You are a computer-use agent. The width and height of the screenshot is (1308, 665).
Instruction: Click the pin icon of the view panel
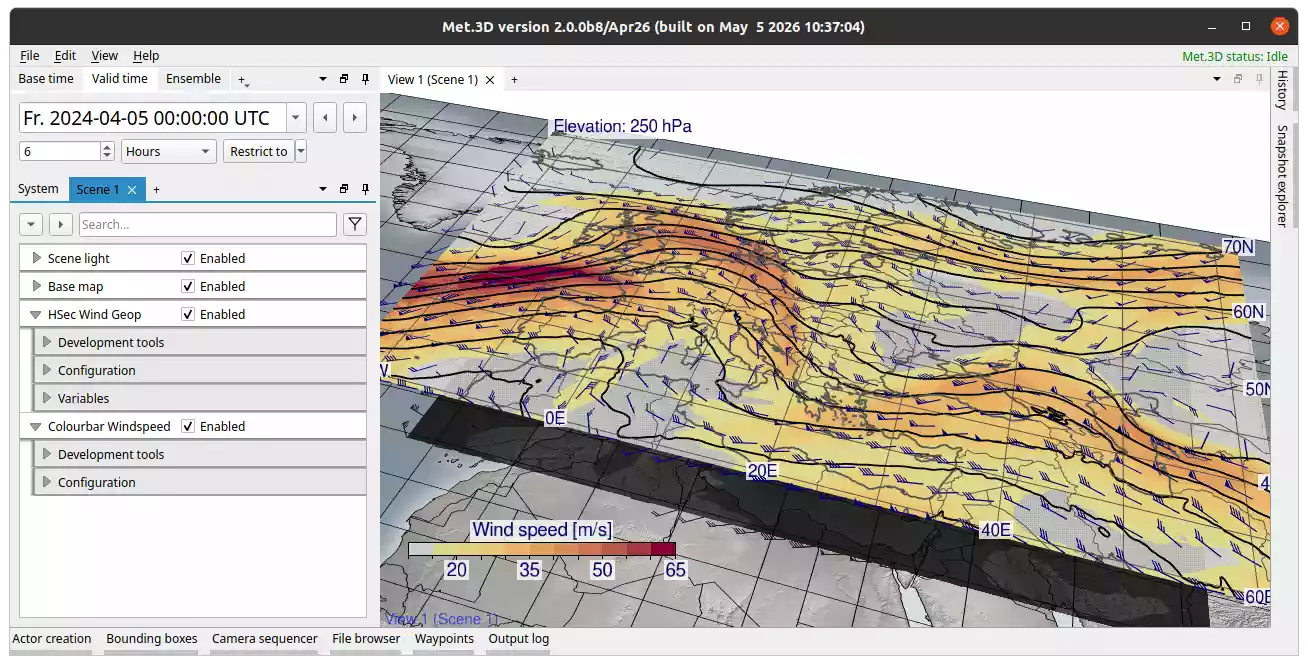tap(1258, 79)
